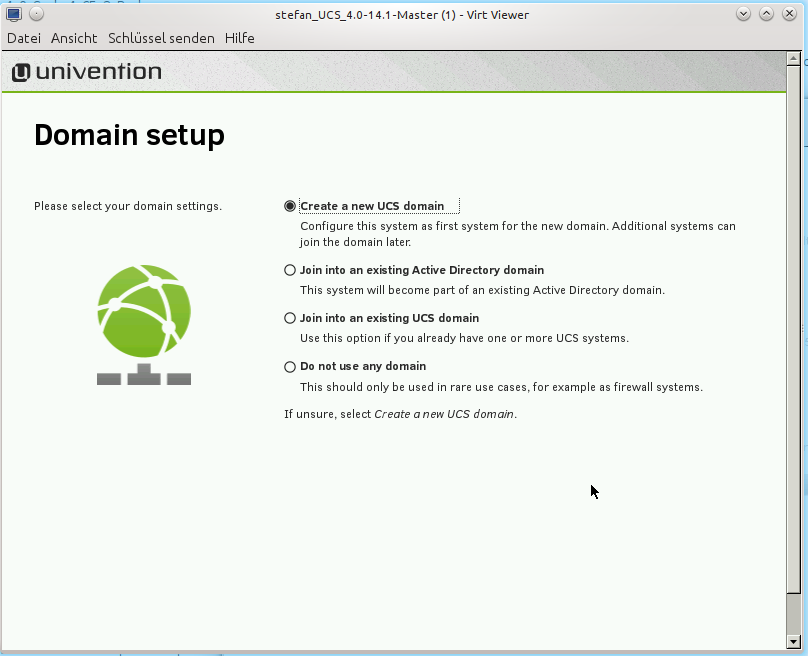Open the Datei menu
Image resolution: width=808 pixels, height=656 pixels.
[x=24, y=38]
